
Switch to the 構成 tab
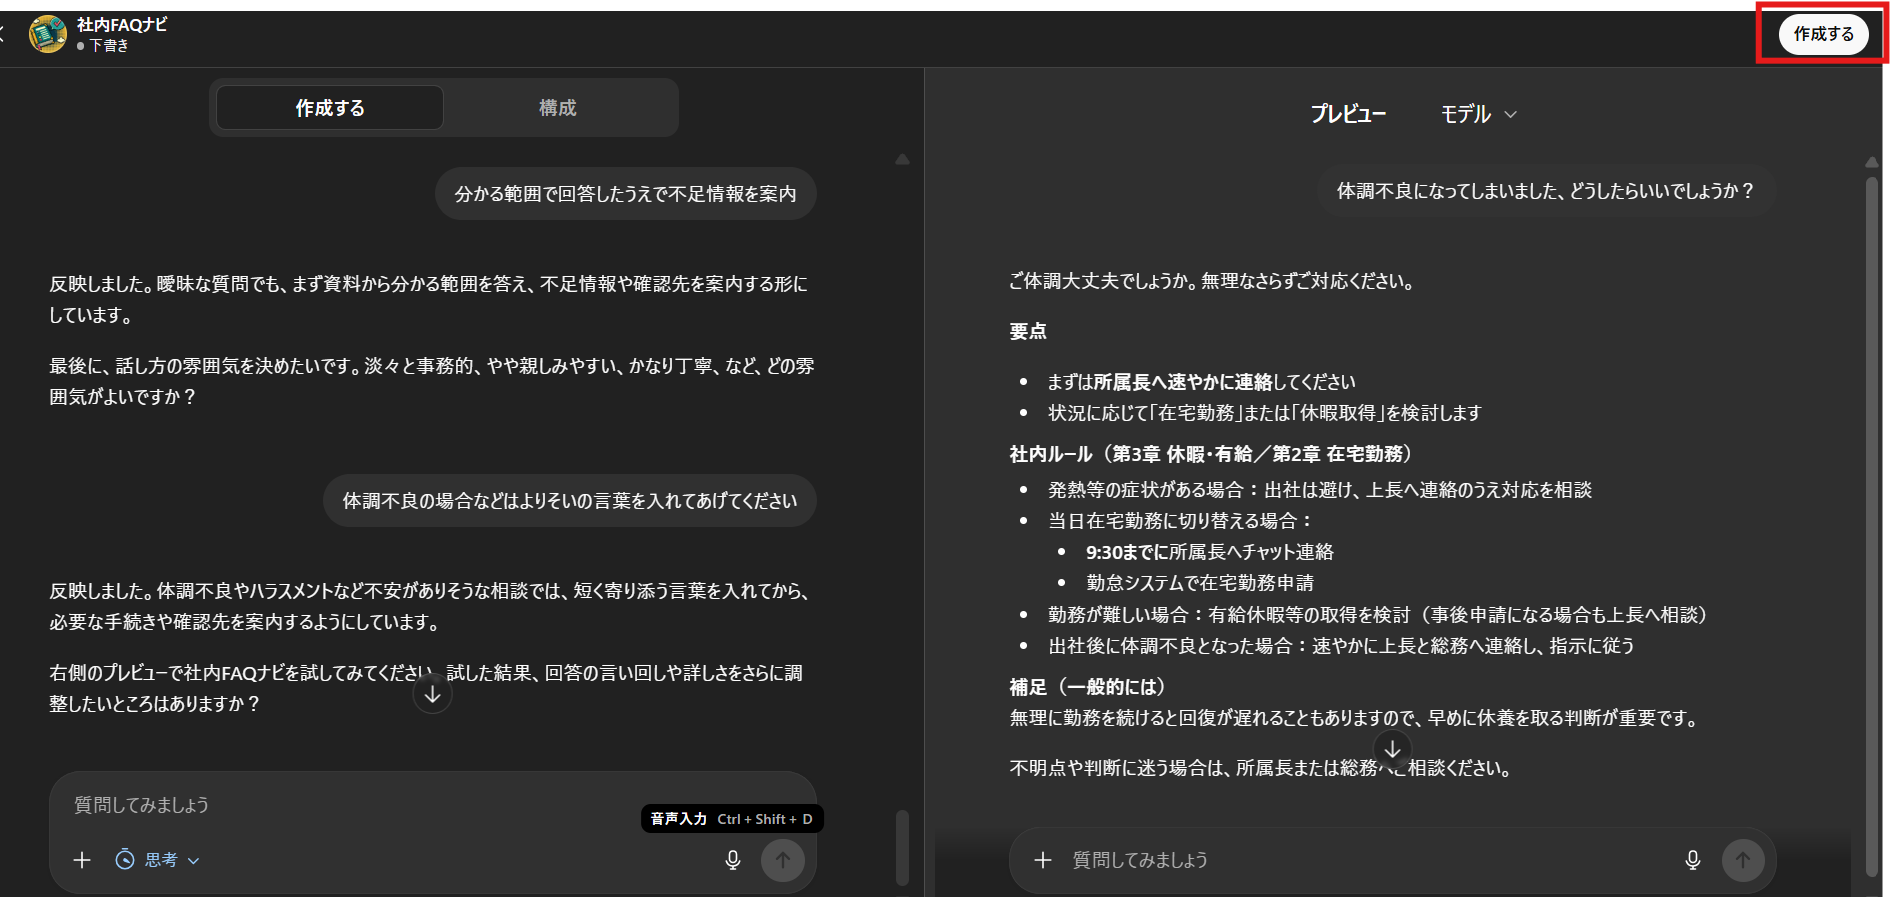[558, 108]
